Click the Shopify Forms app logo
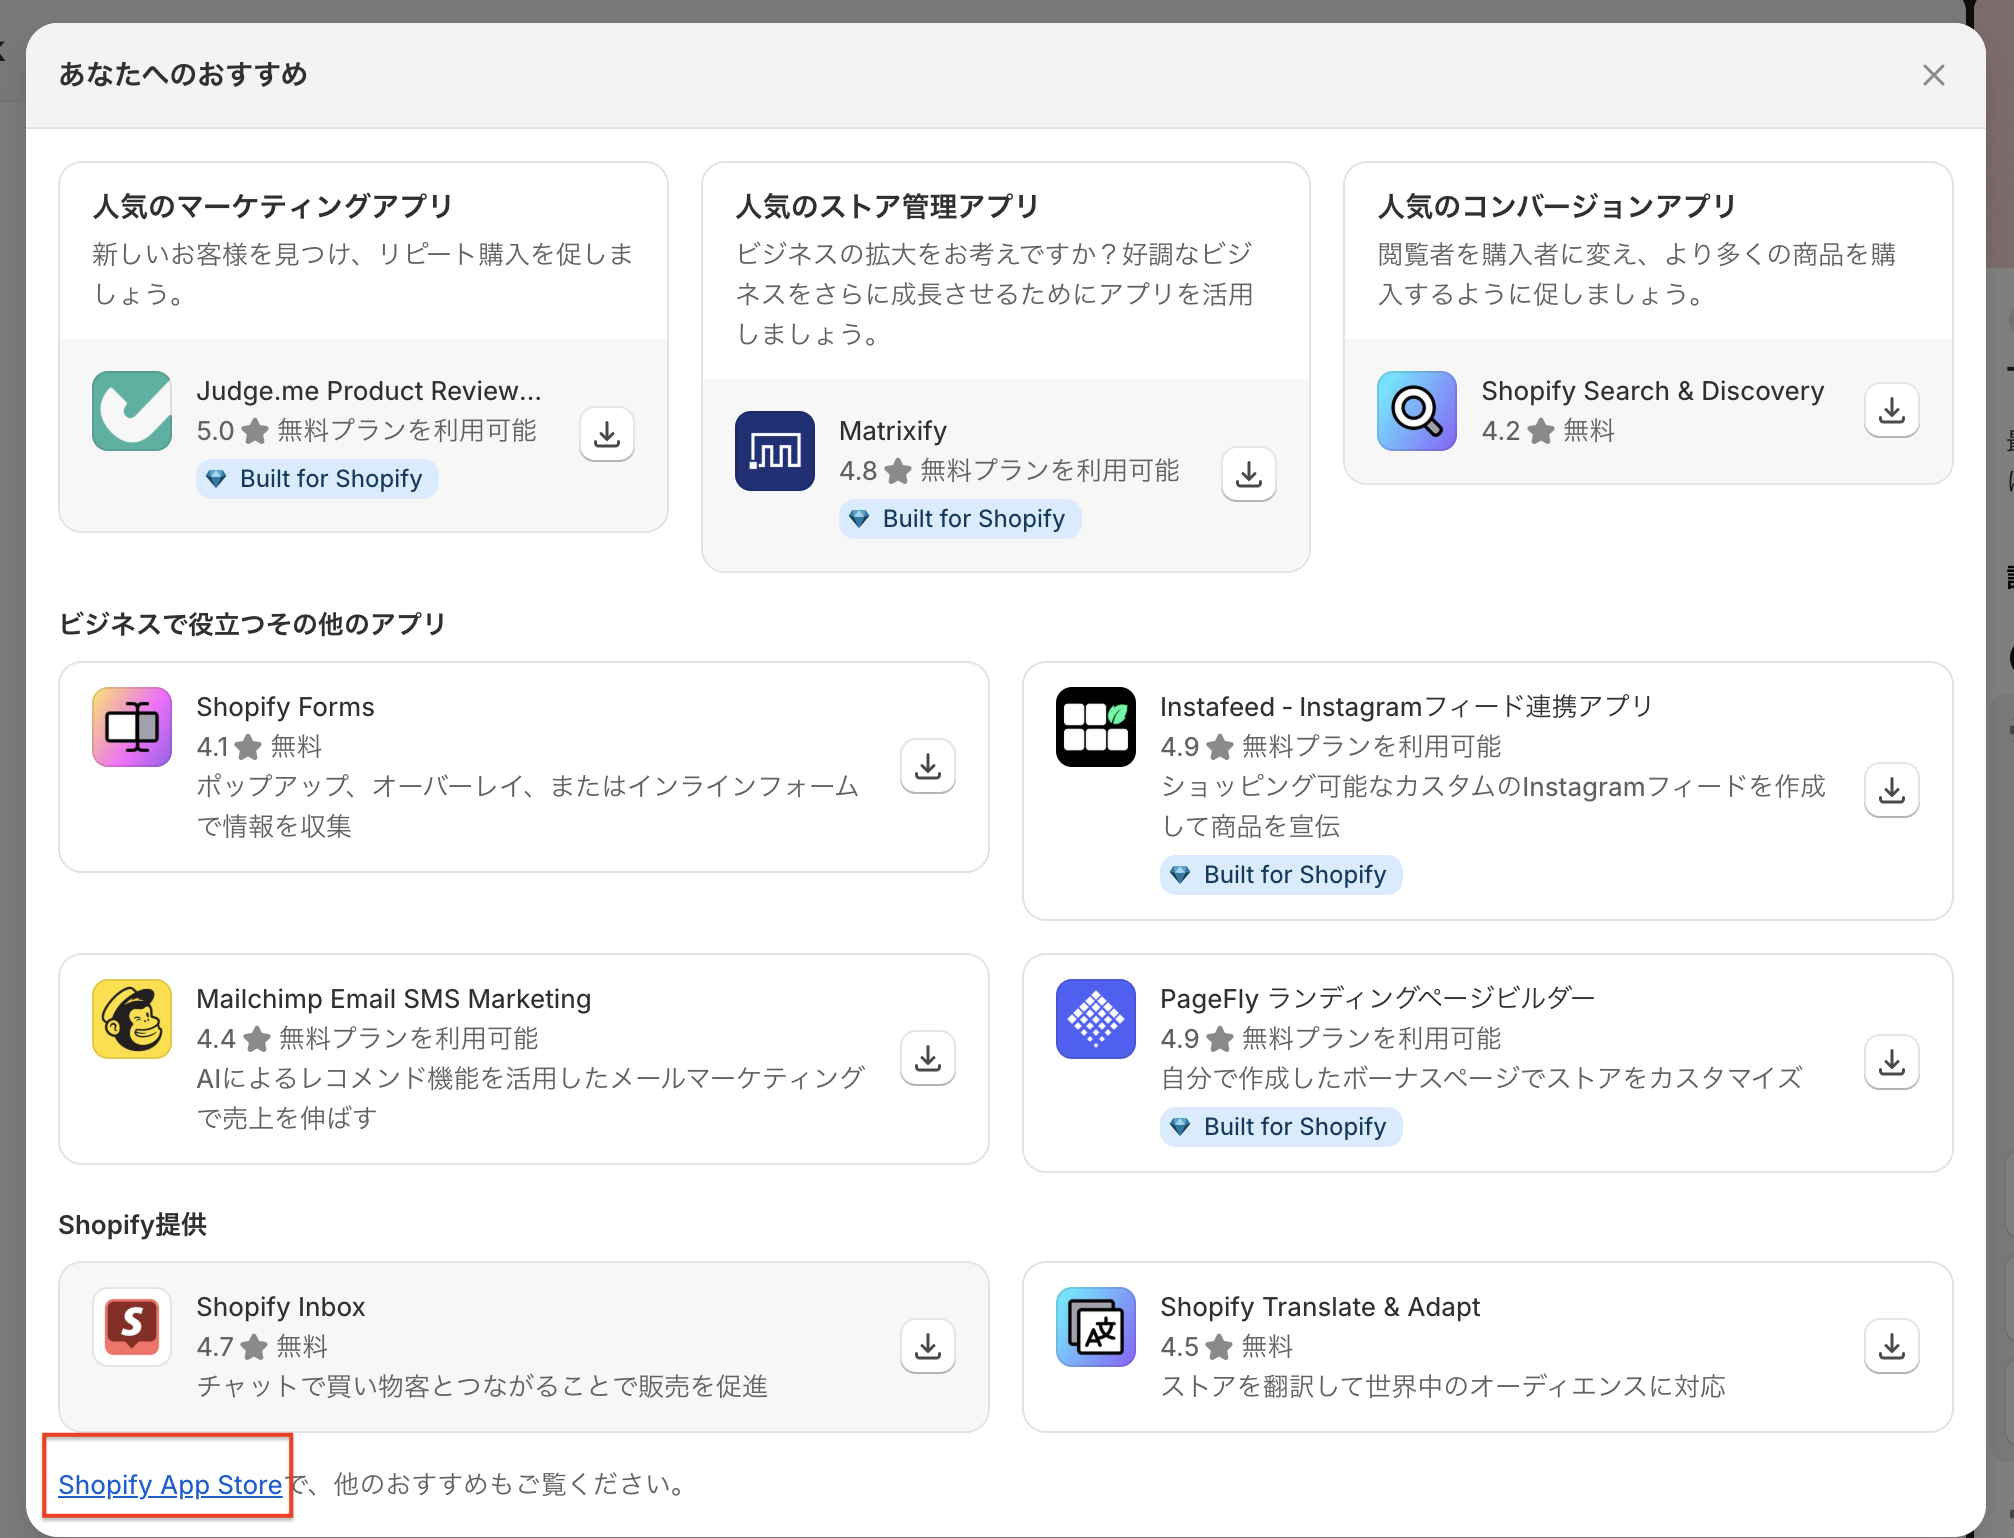This screenshot has height=1538, width=2014. pyautogui.click(x=132, y=727)
